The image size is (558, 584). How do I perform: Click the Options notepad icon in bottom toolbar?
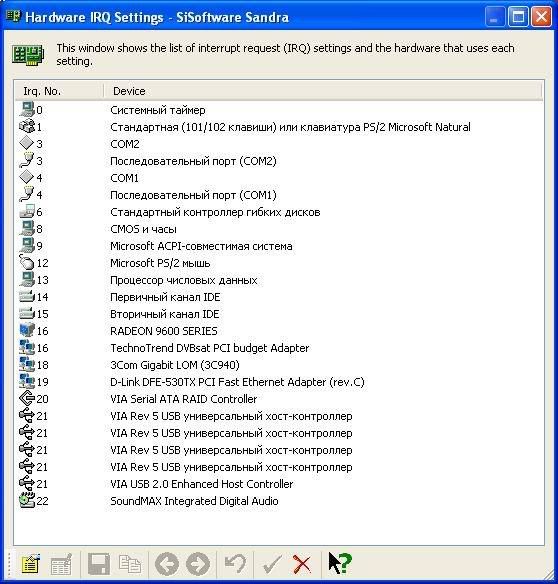[31, 564]
